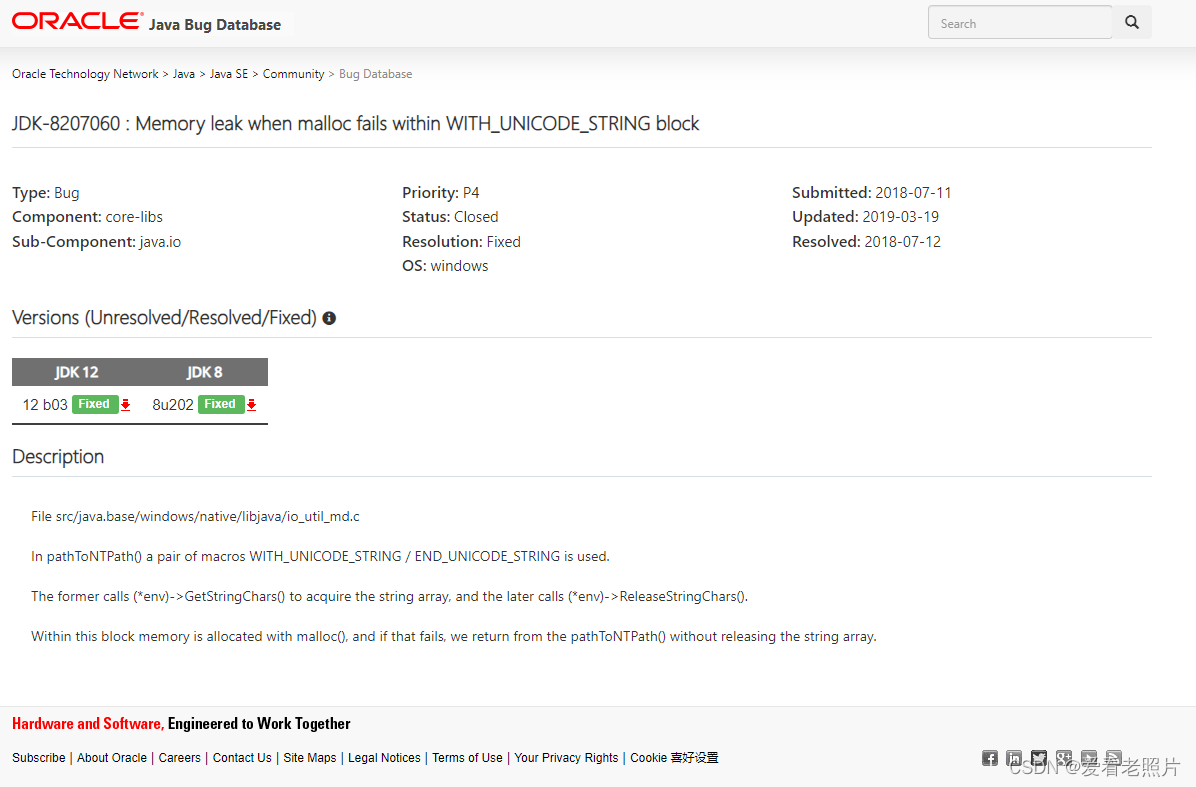
Task: Click the Submitted: 2018-07-11 date
Action: [x=872, y=193]
